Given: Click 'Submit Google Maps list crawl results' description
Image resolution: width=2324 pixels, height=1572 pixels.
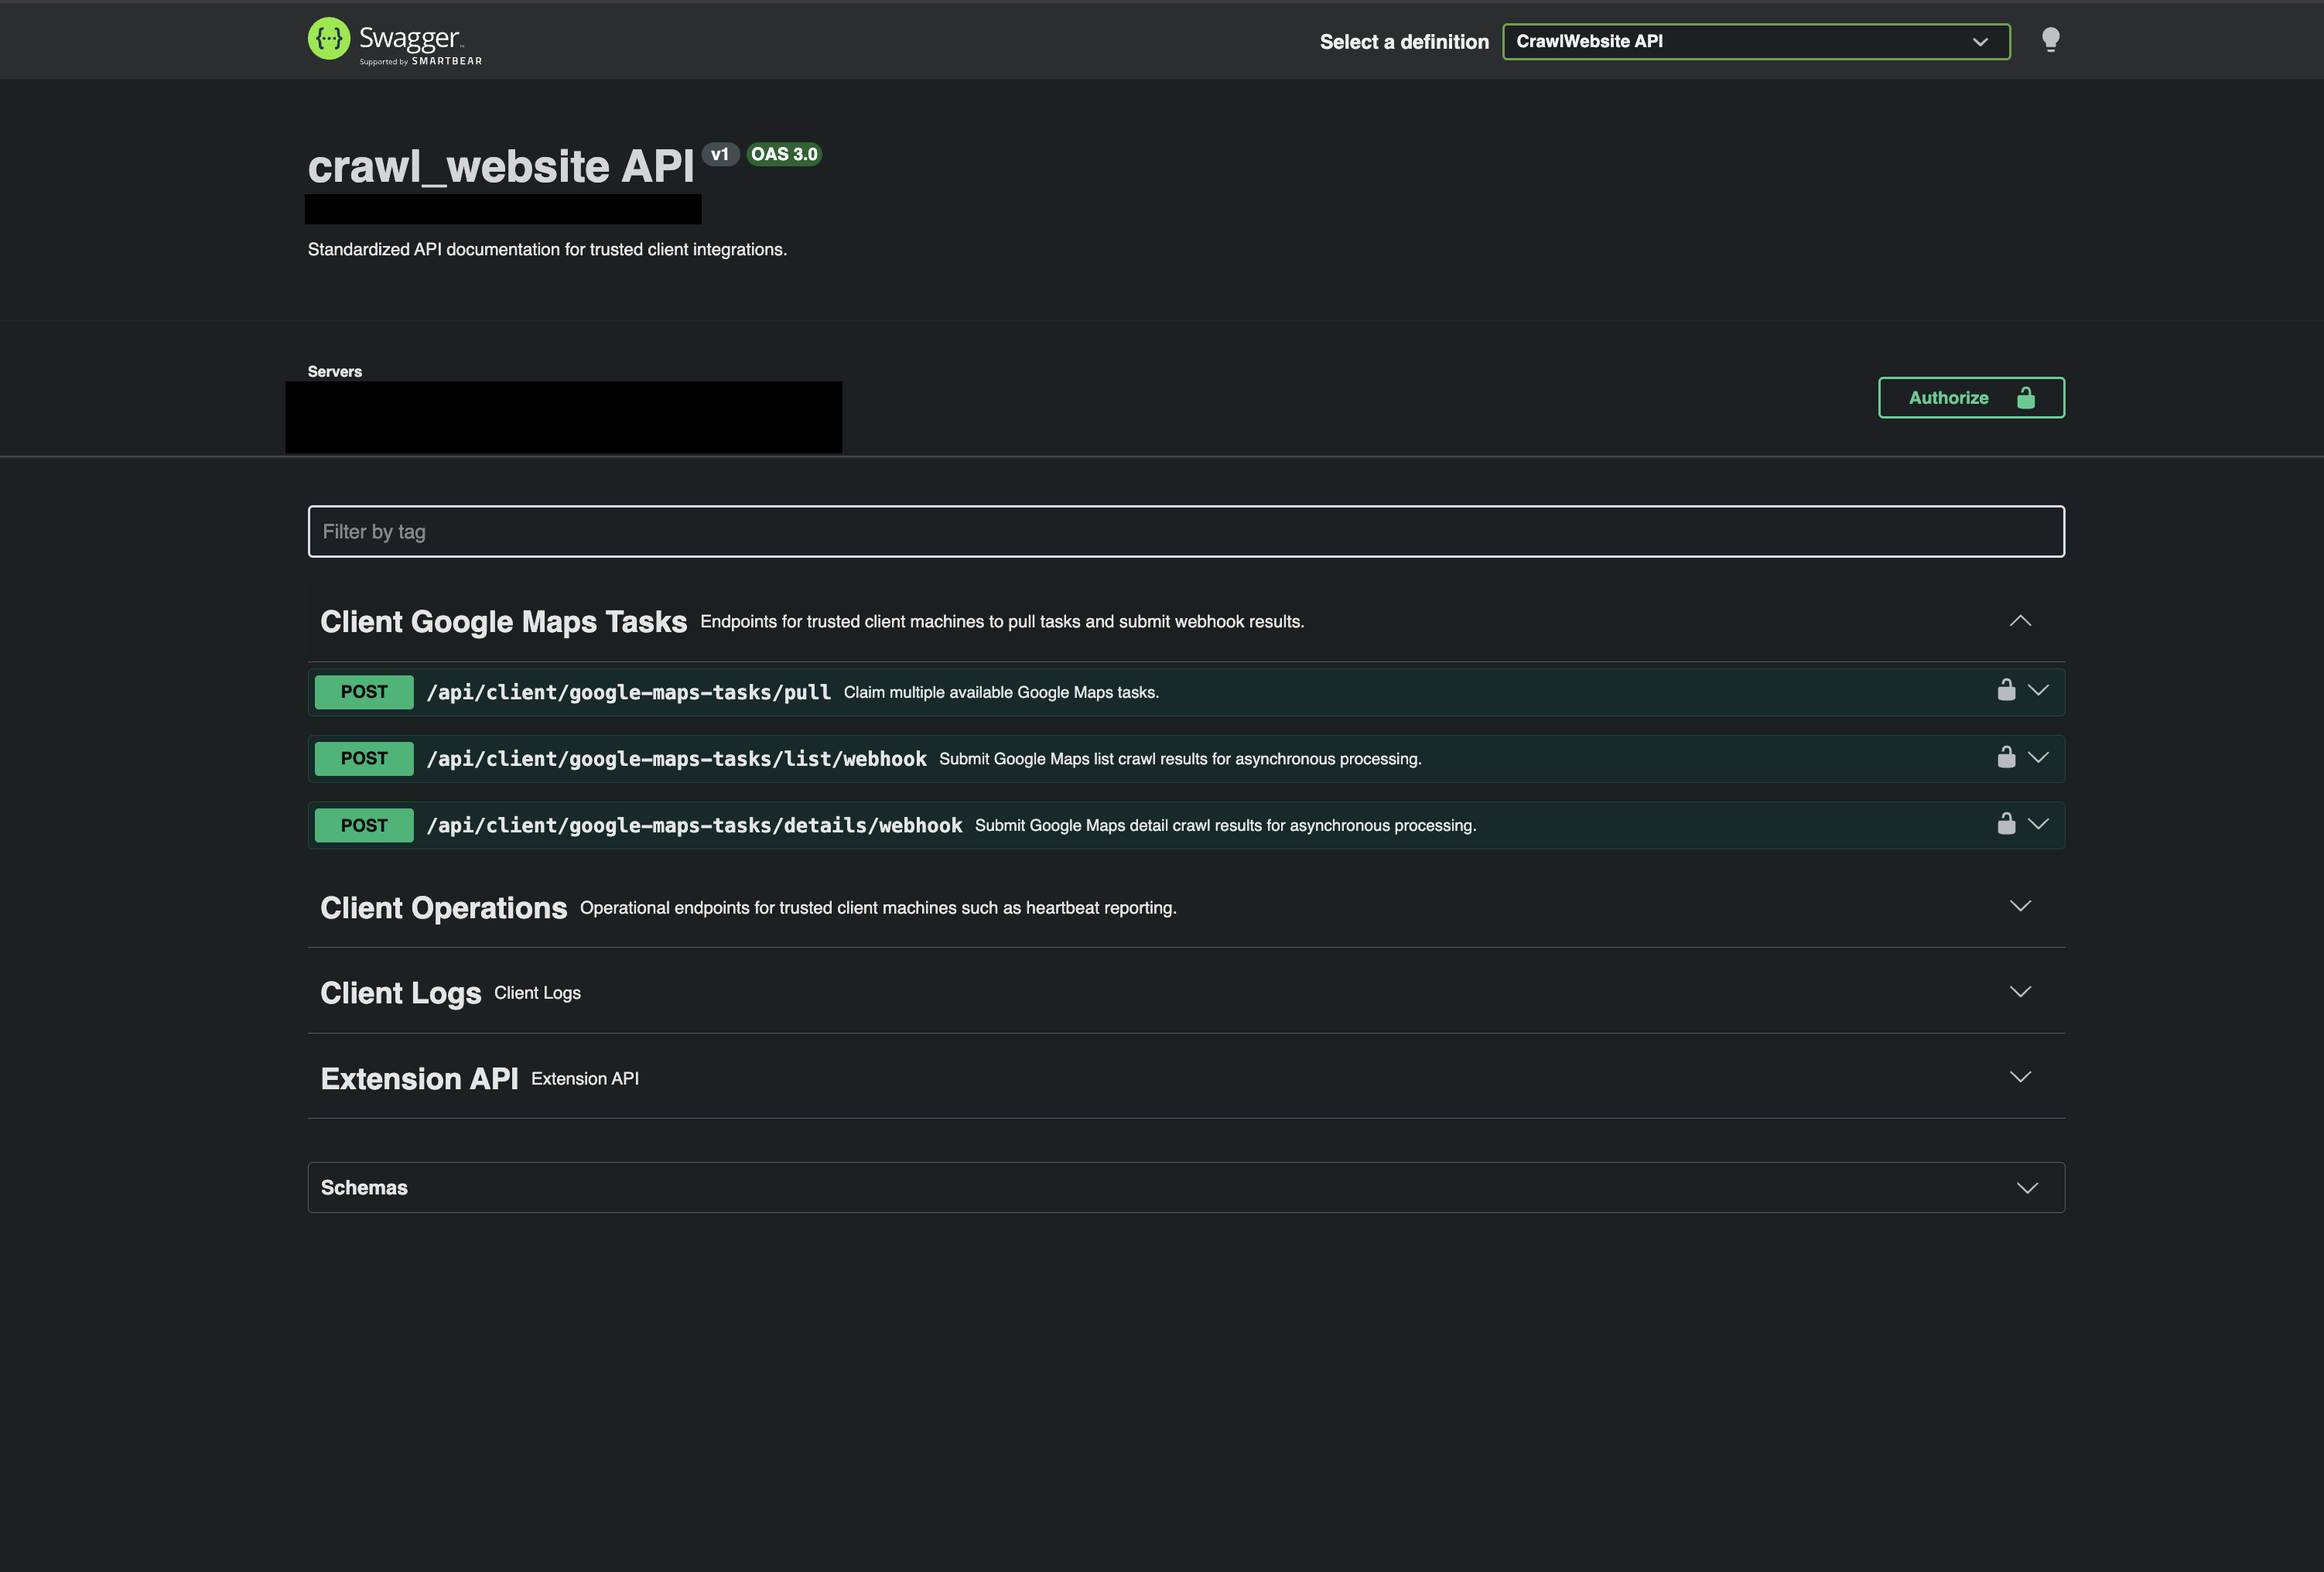Looking at the screenshot, I should click(x=1180, y=759).
